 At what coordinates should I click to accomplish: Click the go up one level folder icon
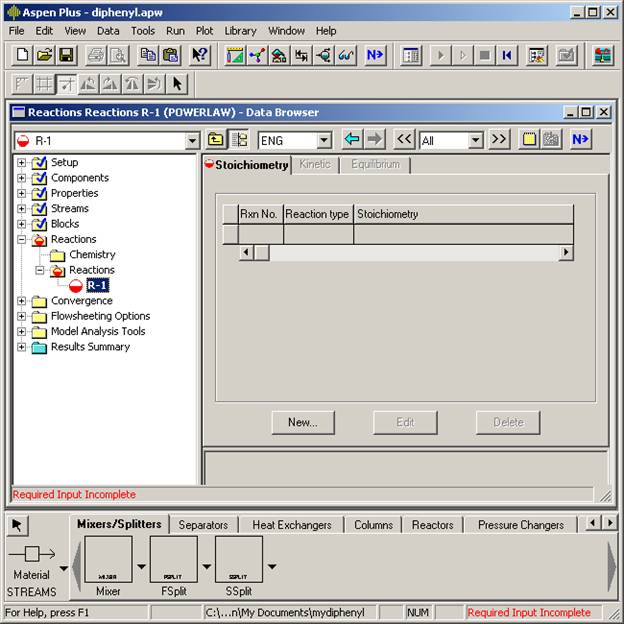click(x=216, y=140)
